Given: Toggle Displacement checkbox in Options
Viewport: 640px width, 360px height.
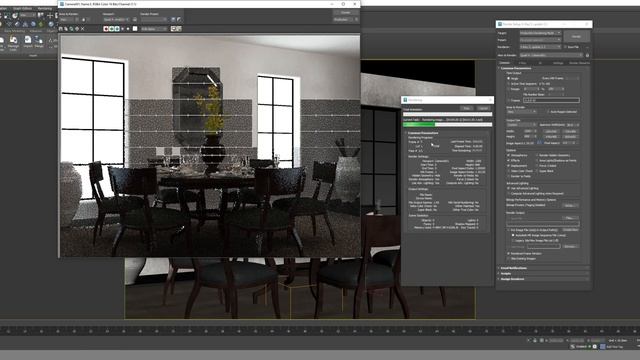Looking at the screenshot, I should 508,166.
